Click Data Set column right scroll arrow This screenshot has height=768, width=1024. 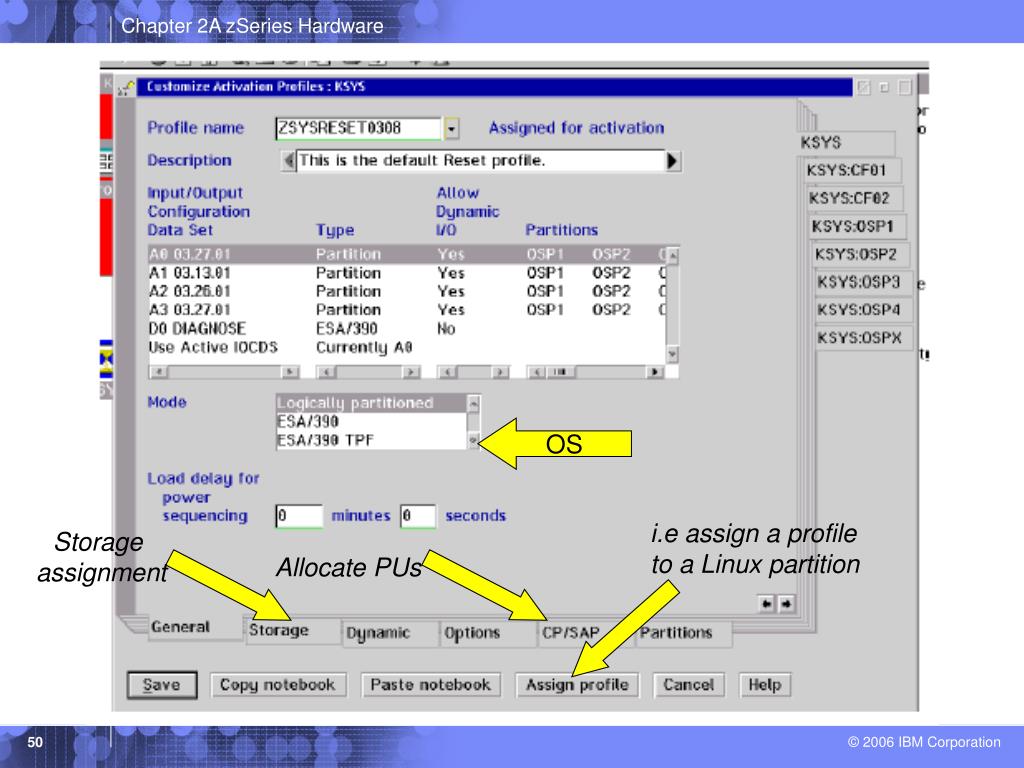tap(290, 372)
